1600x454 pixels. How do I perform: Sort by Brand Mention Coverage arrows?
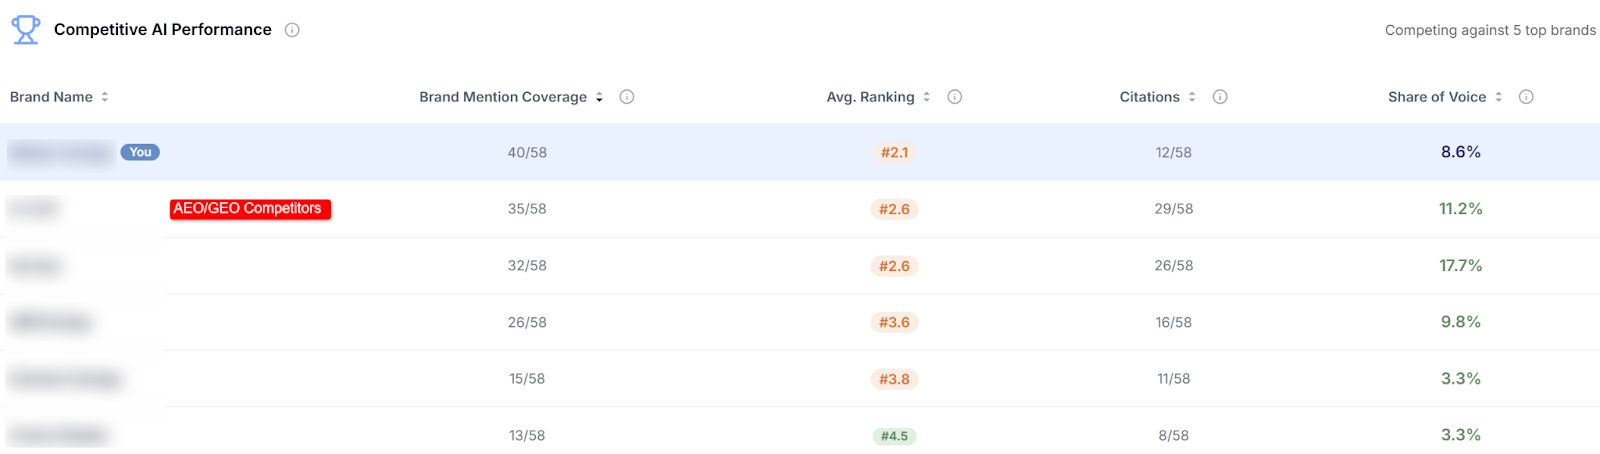(x=599, y=97)
